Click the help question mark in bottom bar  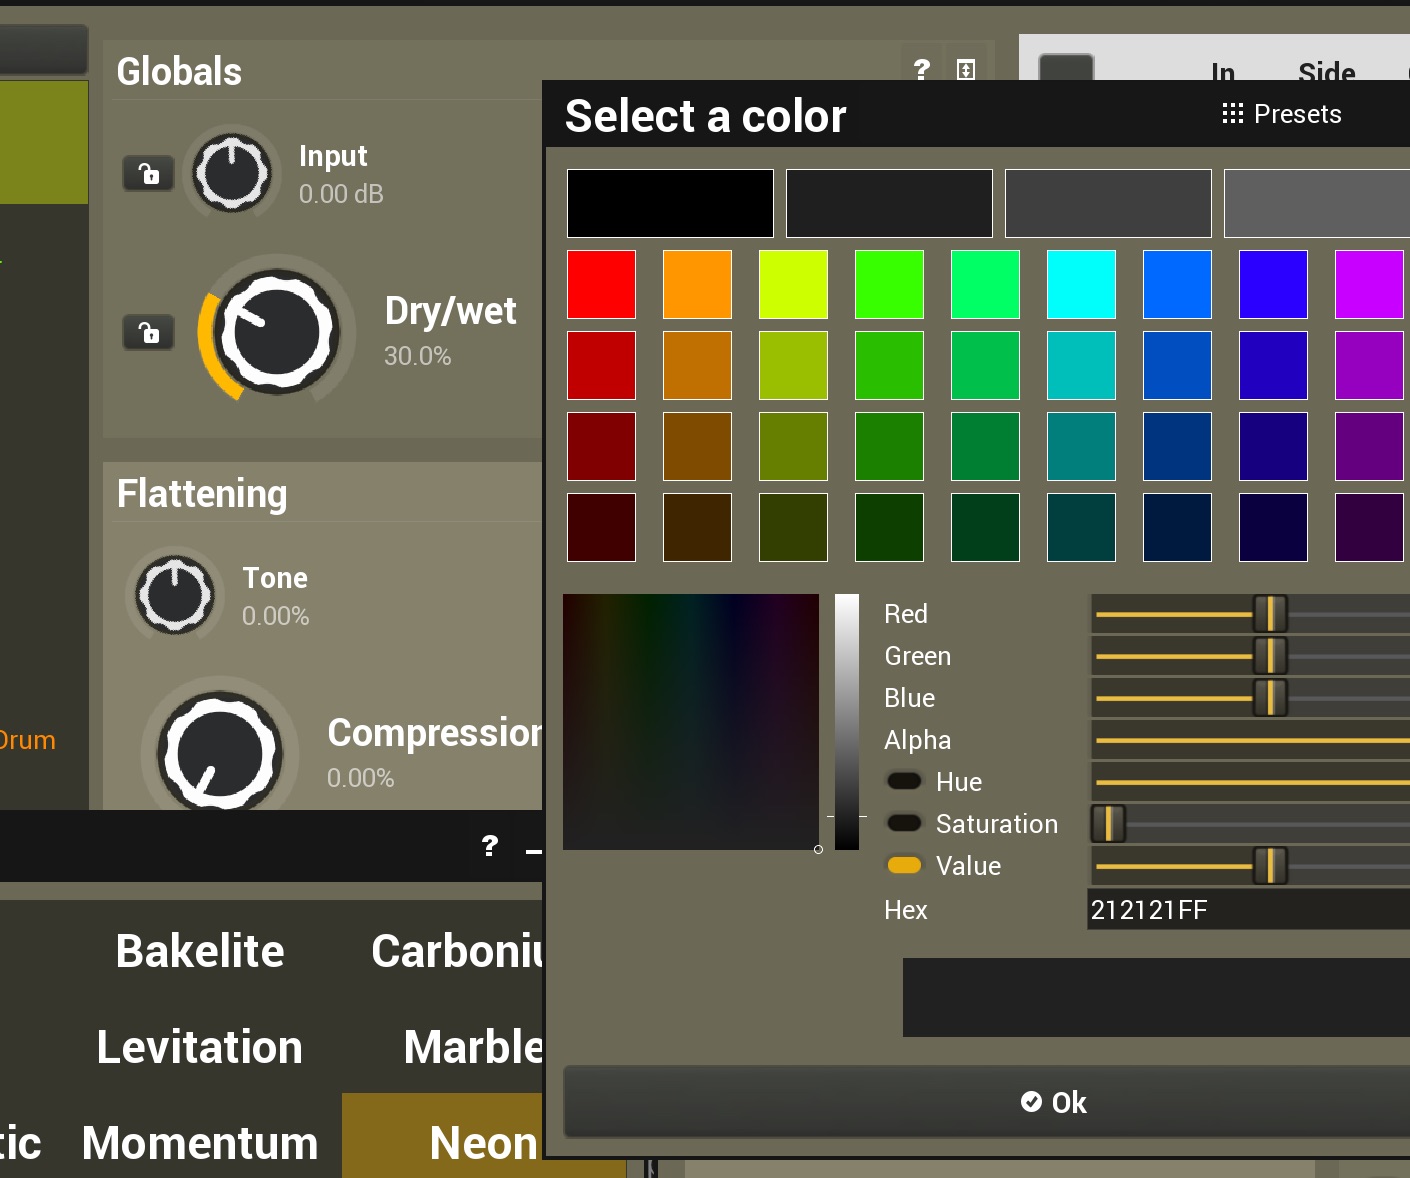(x=490, y=846)
